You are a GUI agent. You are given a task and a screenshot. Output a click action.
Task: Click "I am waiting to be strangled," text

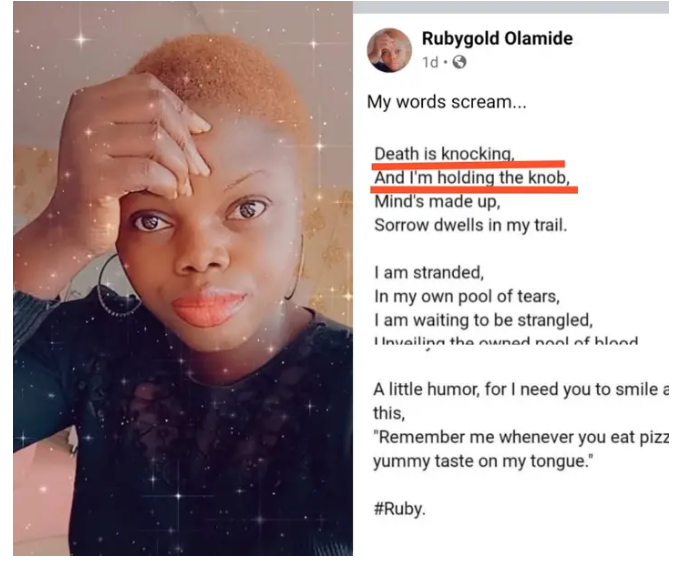484,320
